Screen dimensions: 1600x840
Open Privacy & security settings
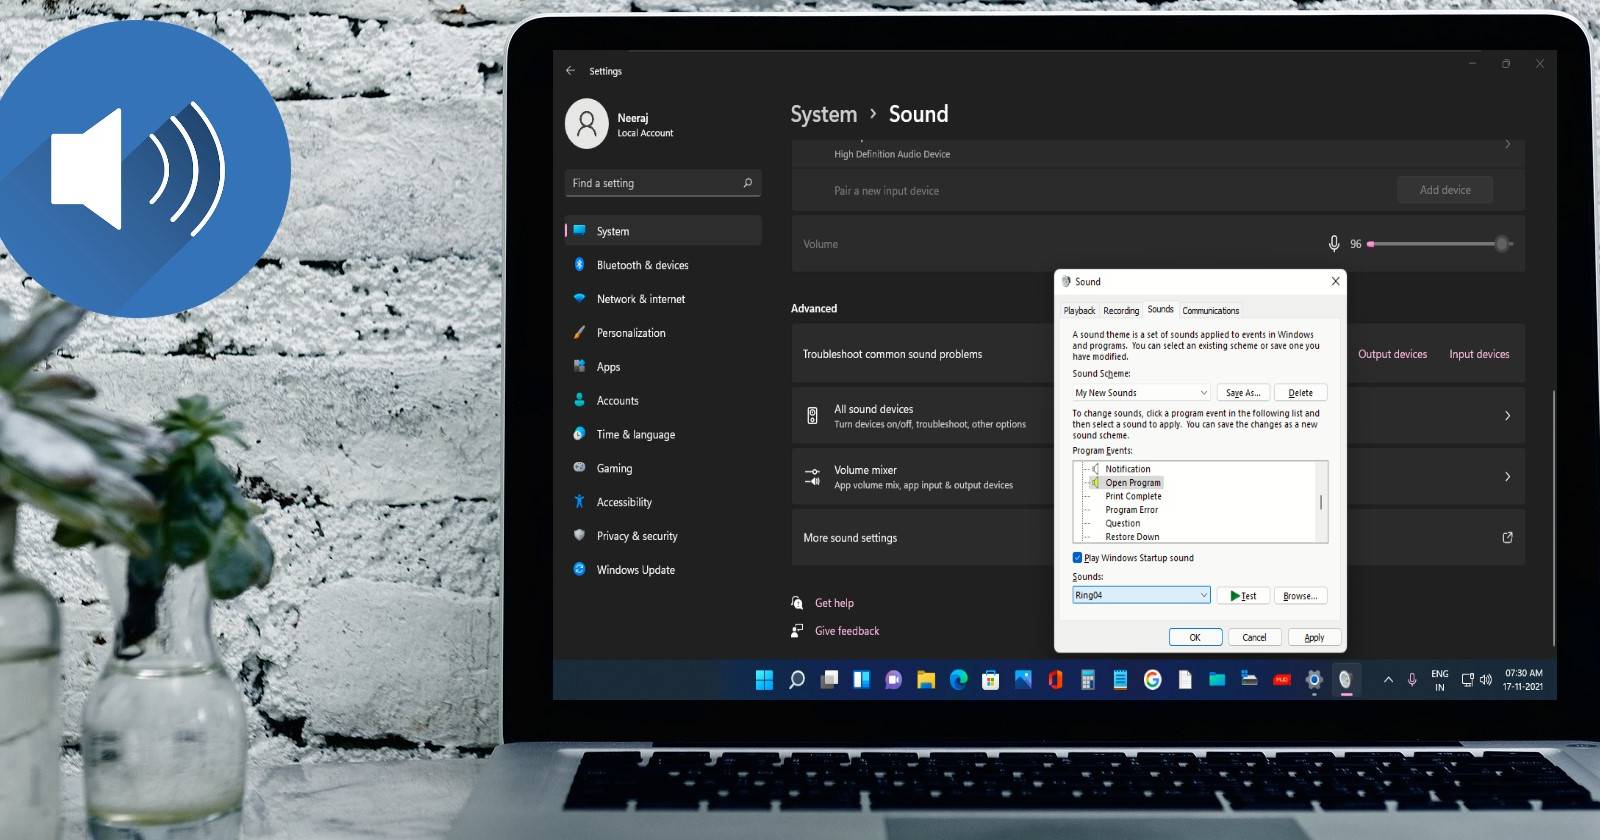click(663, 536)
